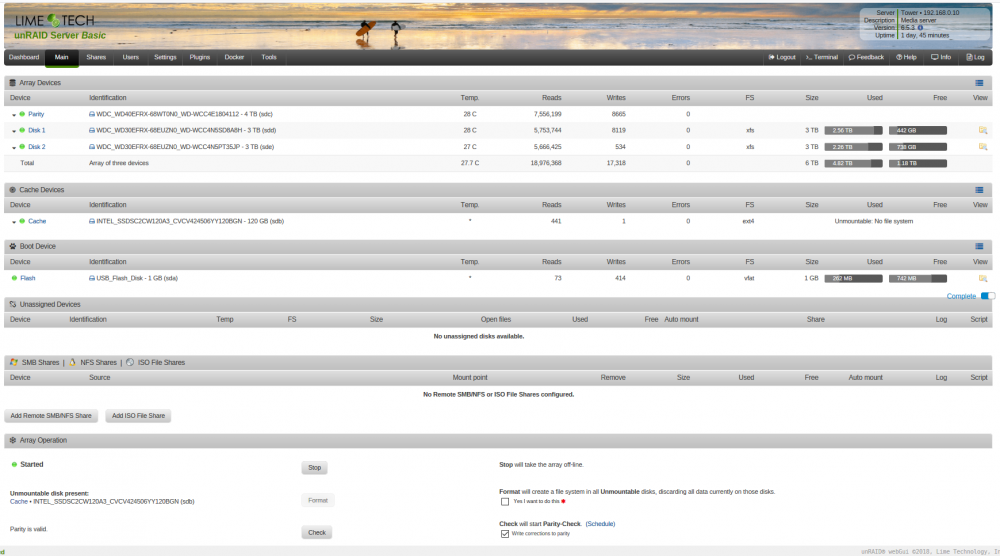Viewport: 1000px width, 556px height.
Task: Click Logout in the top bar
Action: pyautogui.click(x=782, y=57)
